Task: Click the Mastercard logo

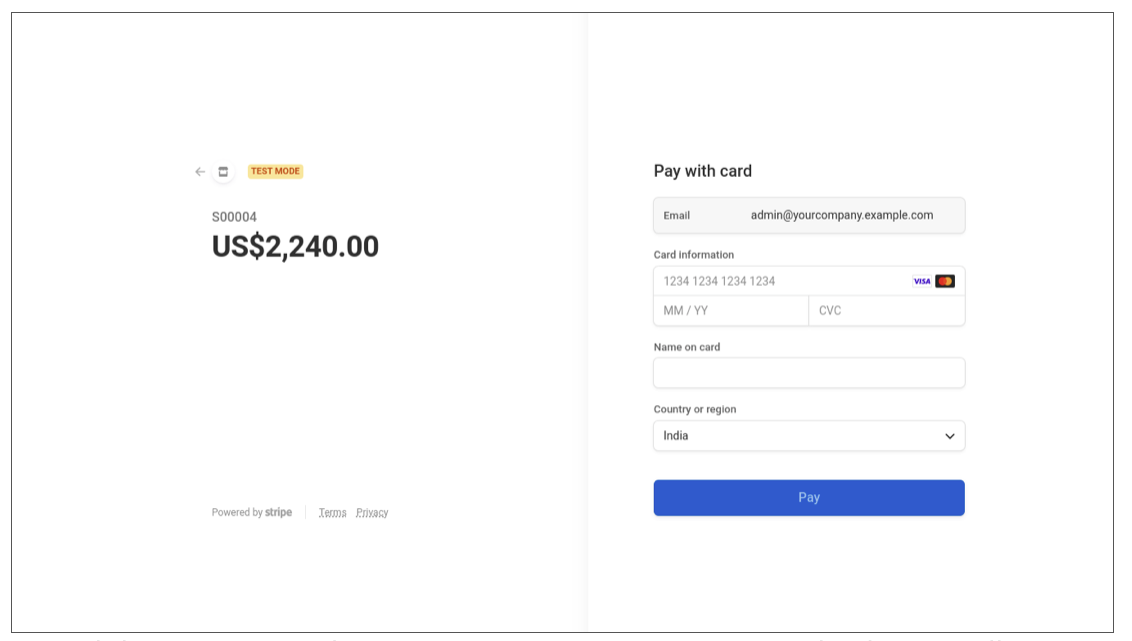Action: coord(945,281)
